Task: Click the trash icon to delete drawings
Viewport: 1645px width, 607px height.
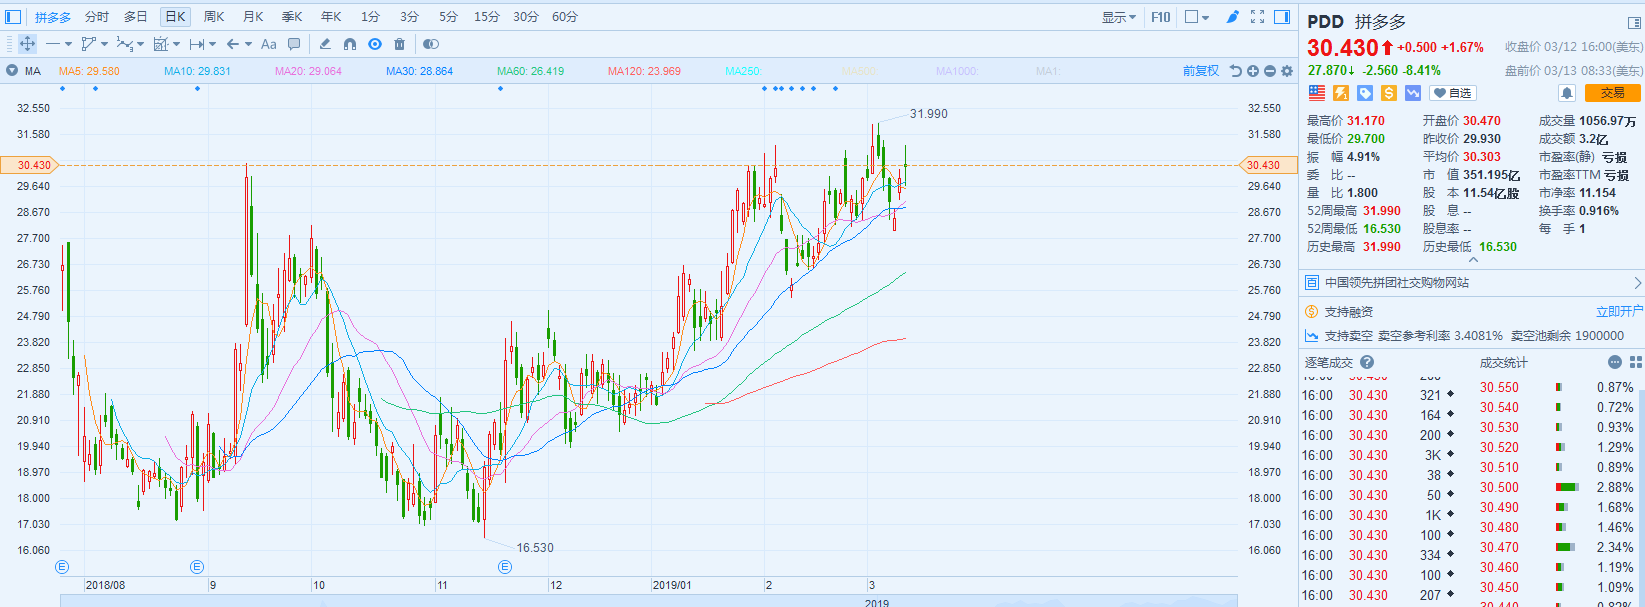Action: point(400,44)
